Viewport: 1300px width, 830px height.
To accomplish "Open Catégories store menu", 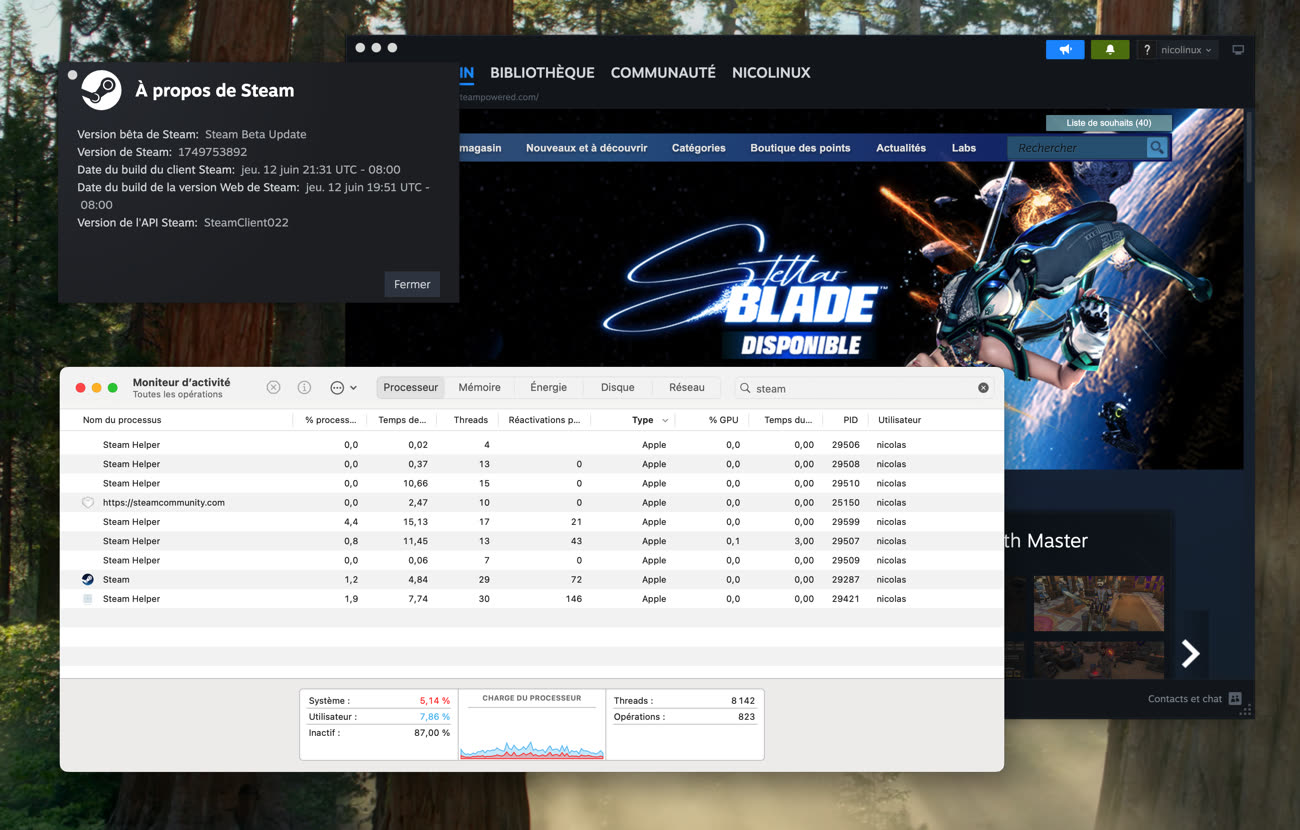I will 699,148.
